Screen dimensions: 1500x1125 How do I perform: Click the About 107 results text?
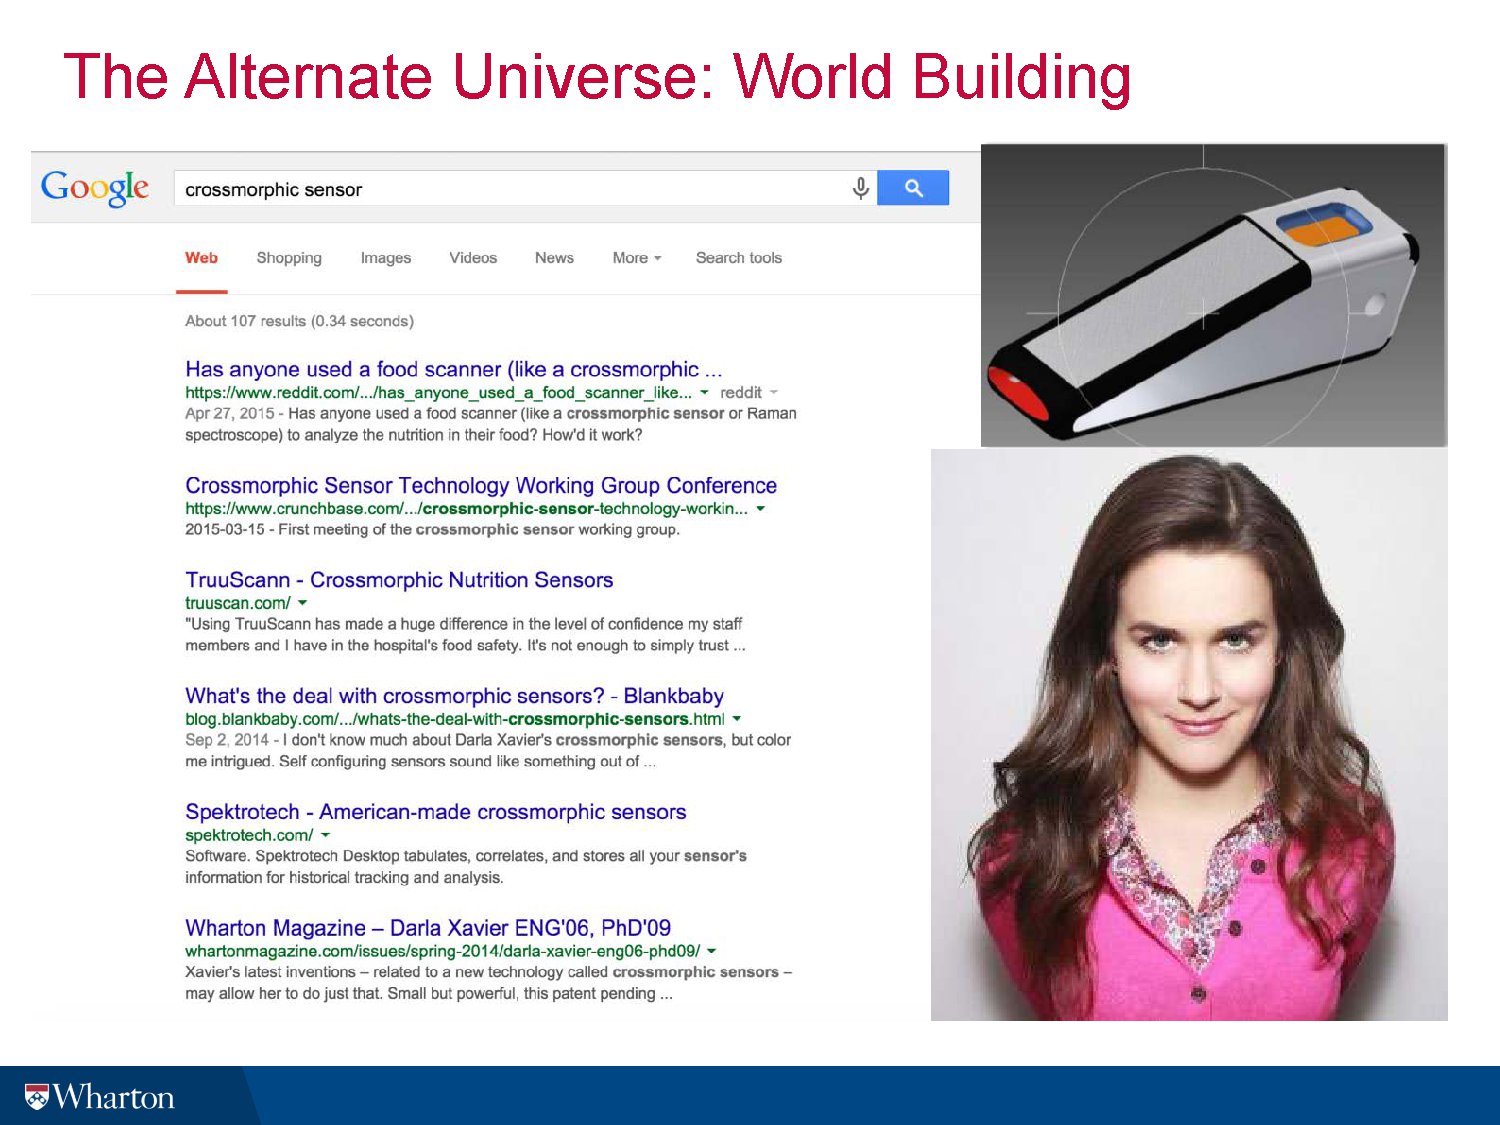(x=299, y=321)
